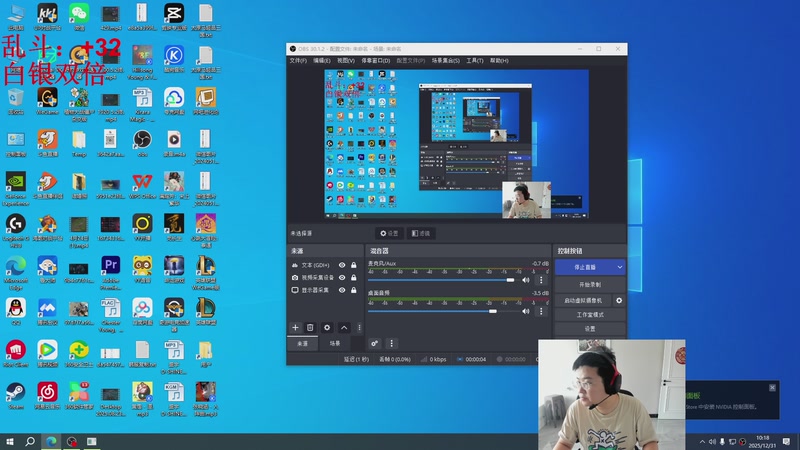
Task: Open 设置 in the controls panel
Action: [590, 329]
